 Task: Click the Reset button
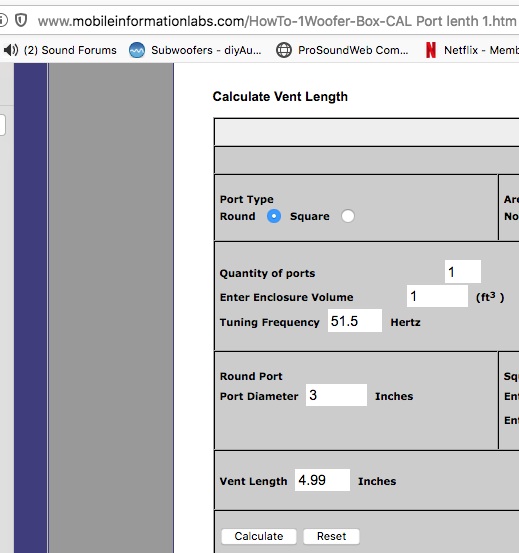(331, 536)
